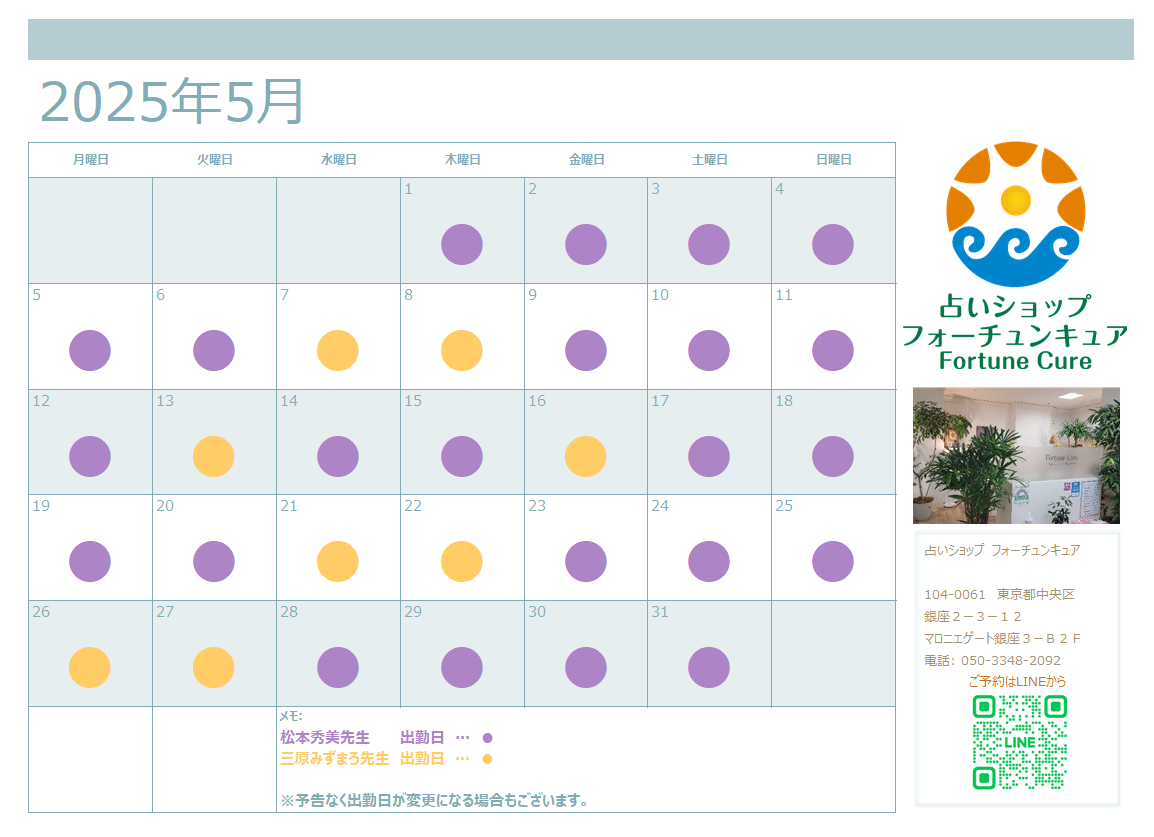Click the 占いショップ logo heading
This screenshot has height=837, width=1154.
tap(1016, 306)
